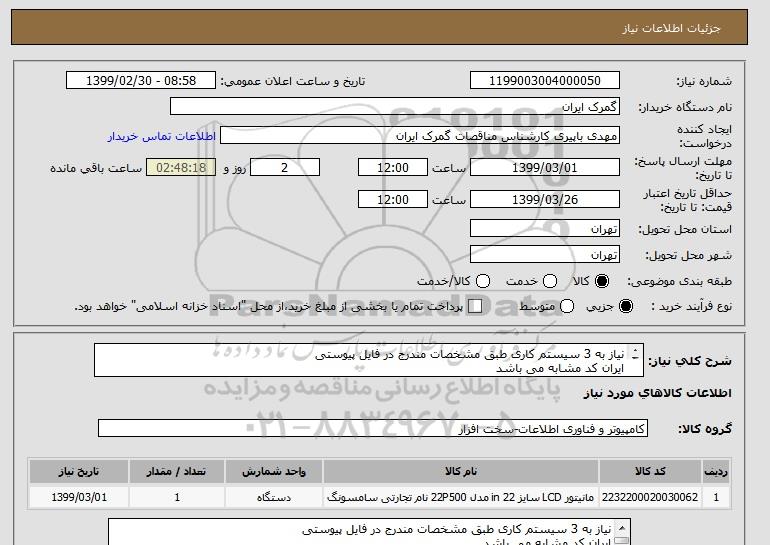
Task: Select the جزیی purchase type radio
Action: pyautogui.click(x=626, y=306)
